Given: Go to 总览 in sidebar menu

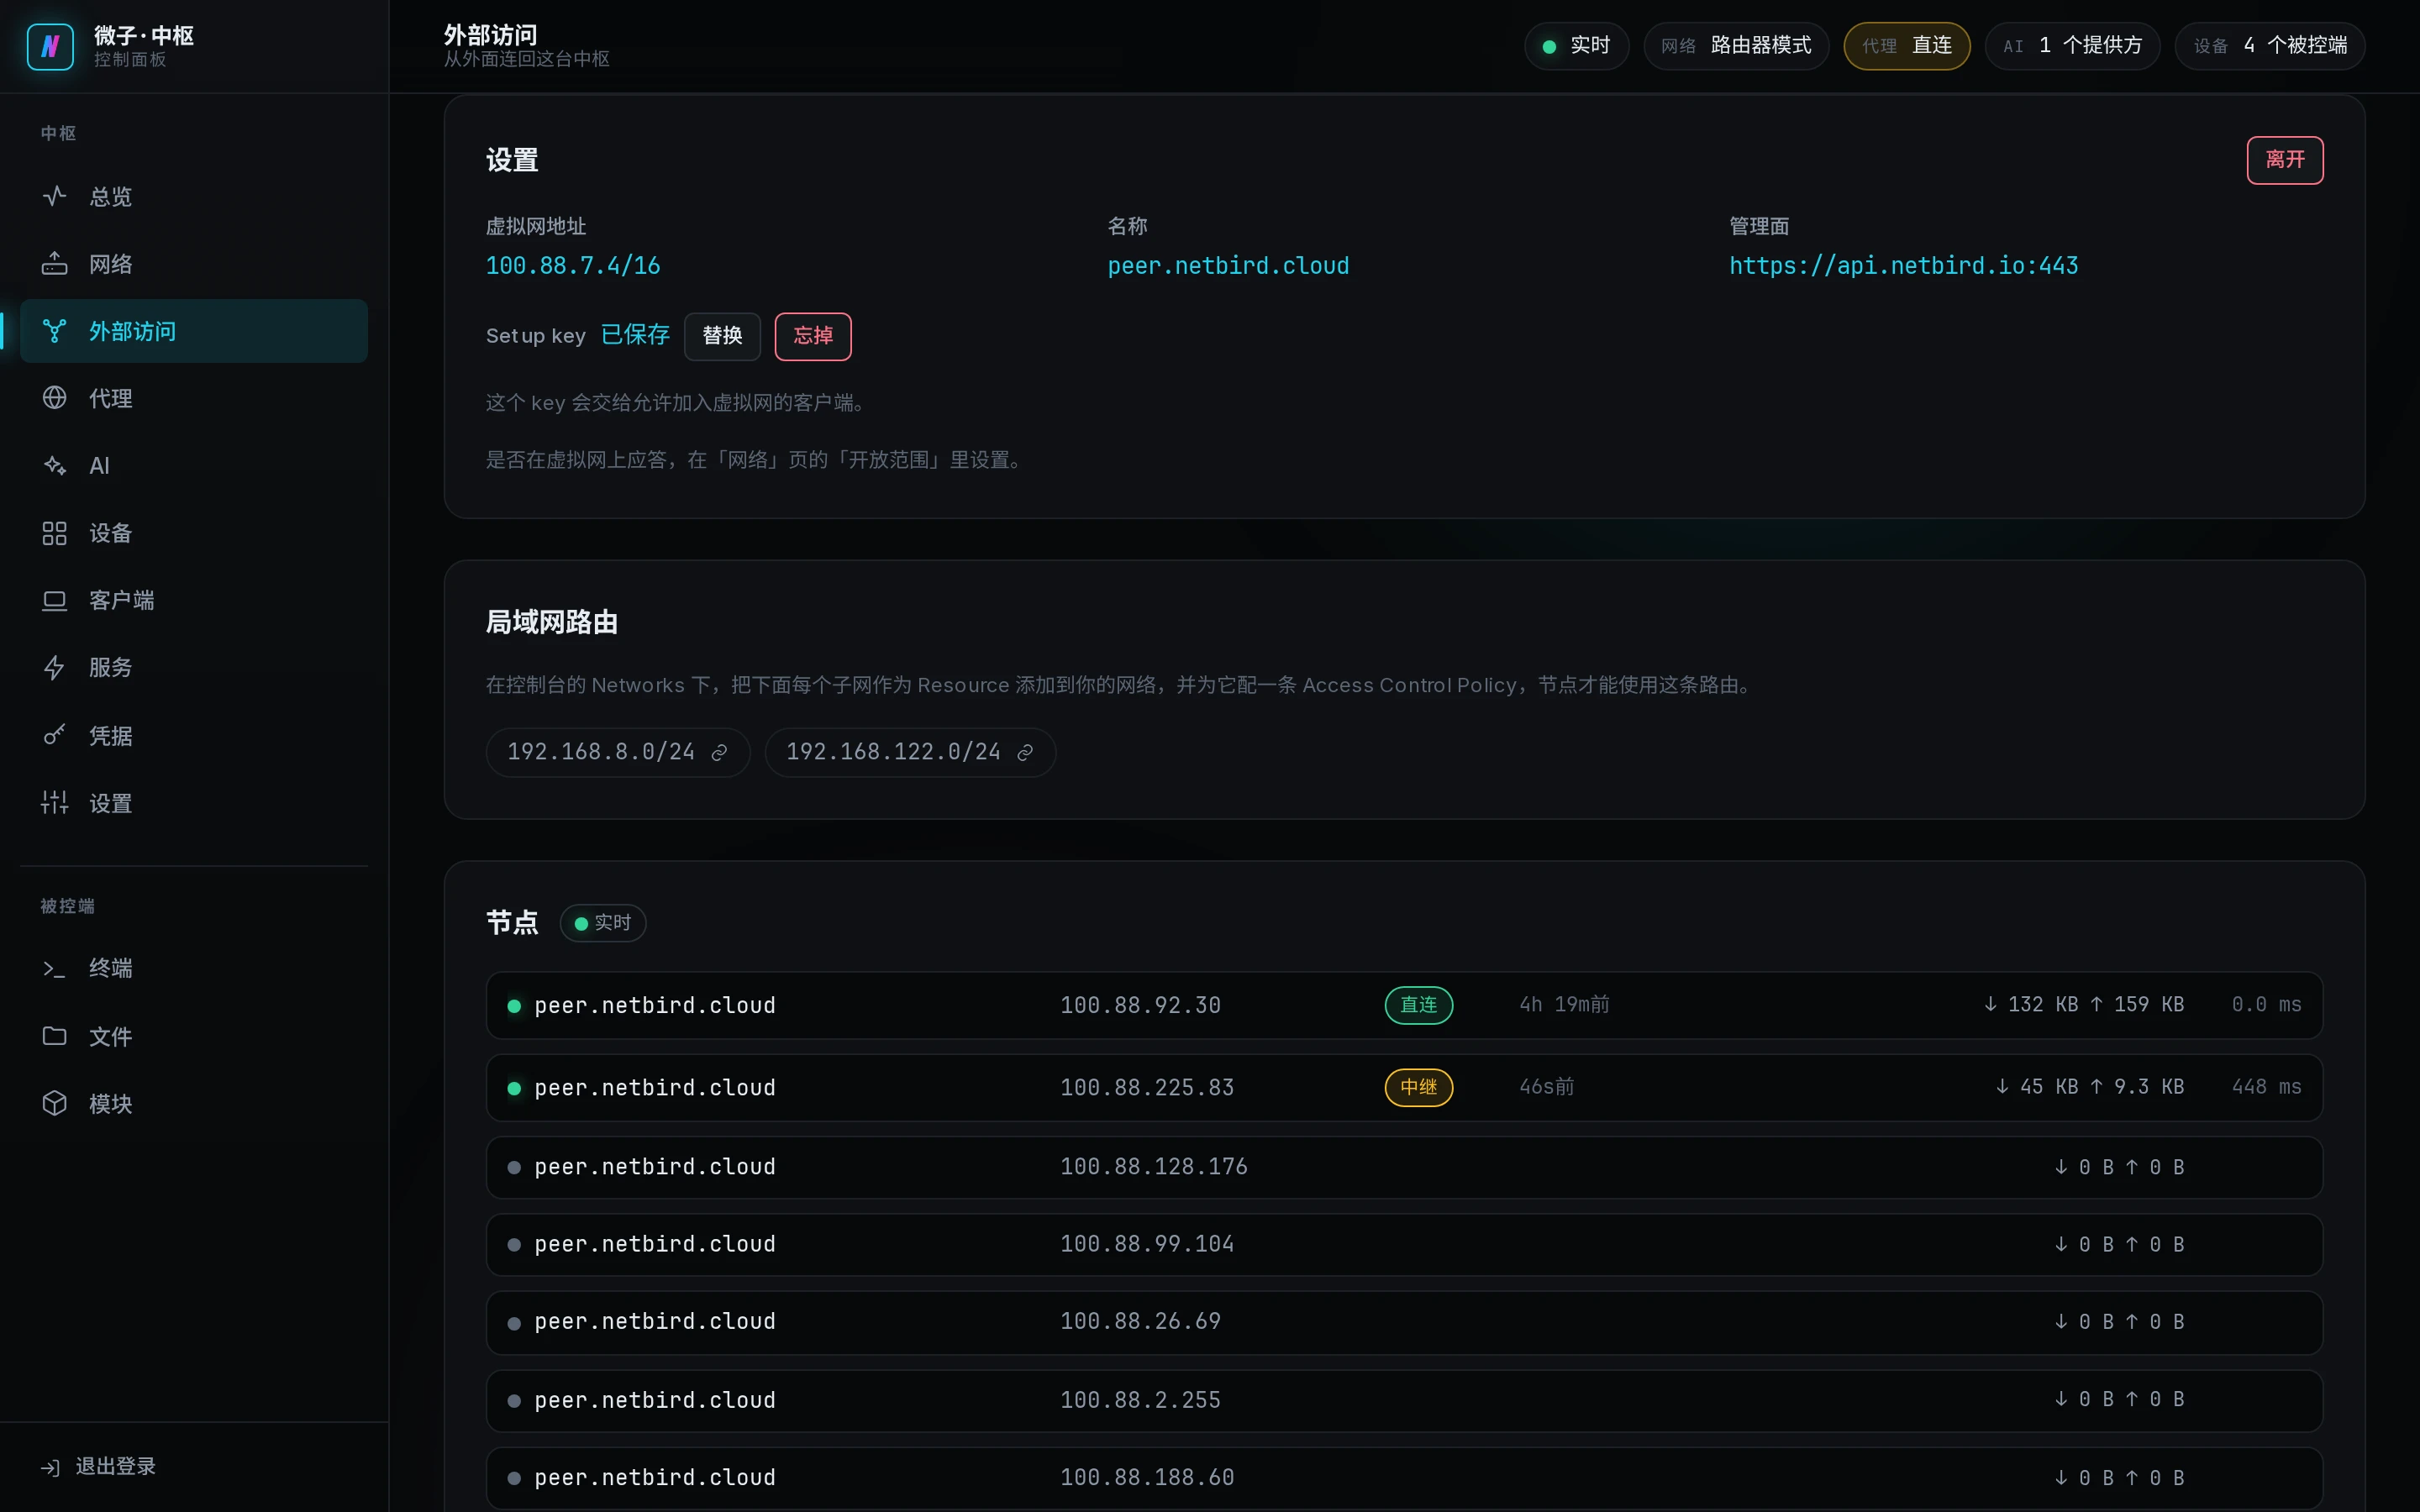Looking at the screenshot, I should pyautogui.click(x=194, y=196).
